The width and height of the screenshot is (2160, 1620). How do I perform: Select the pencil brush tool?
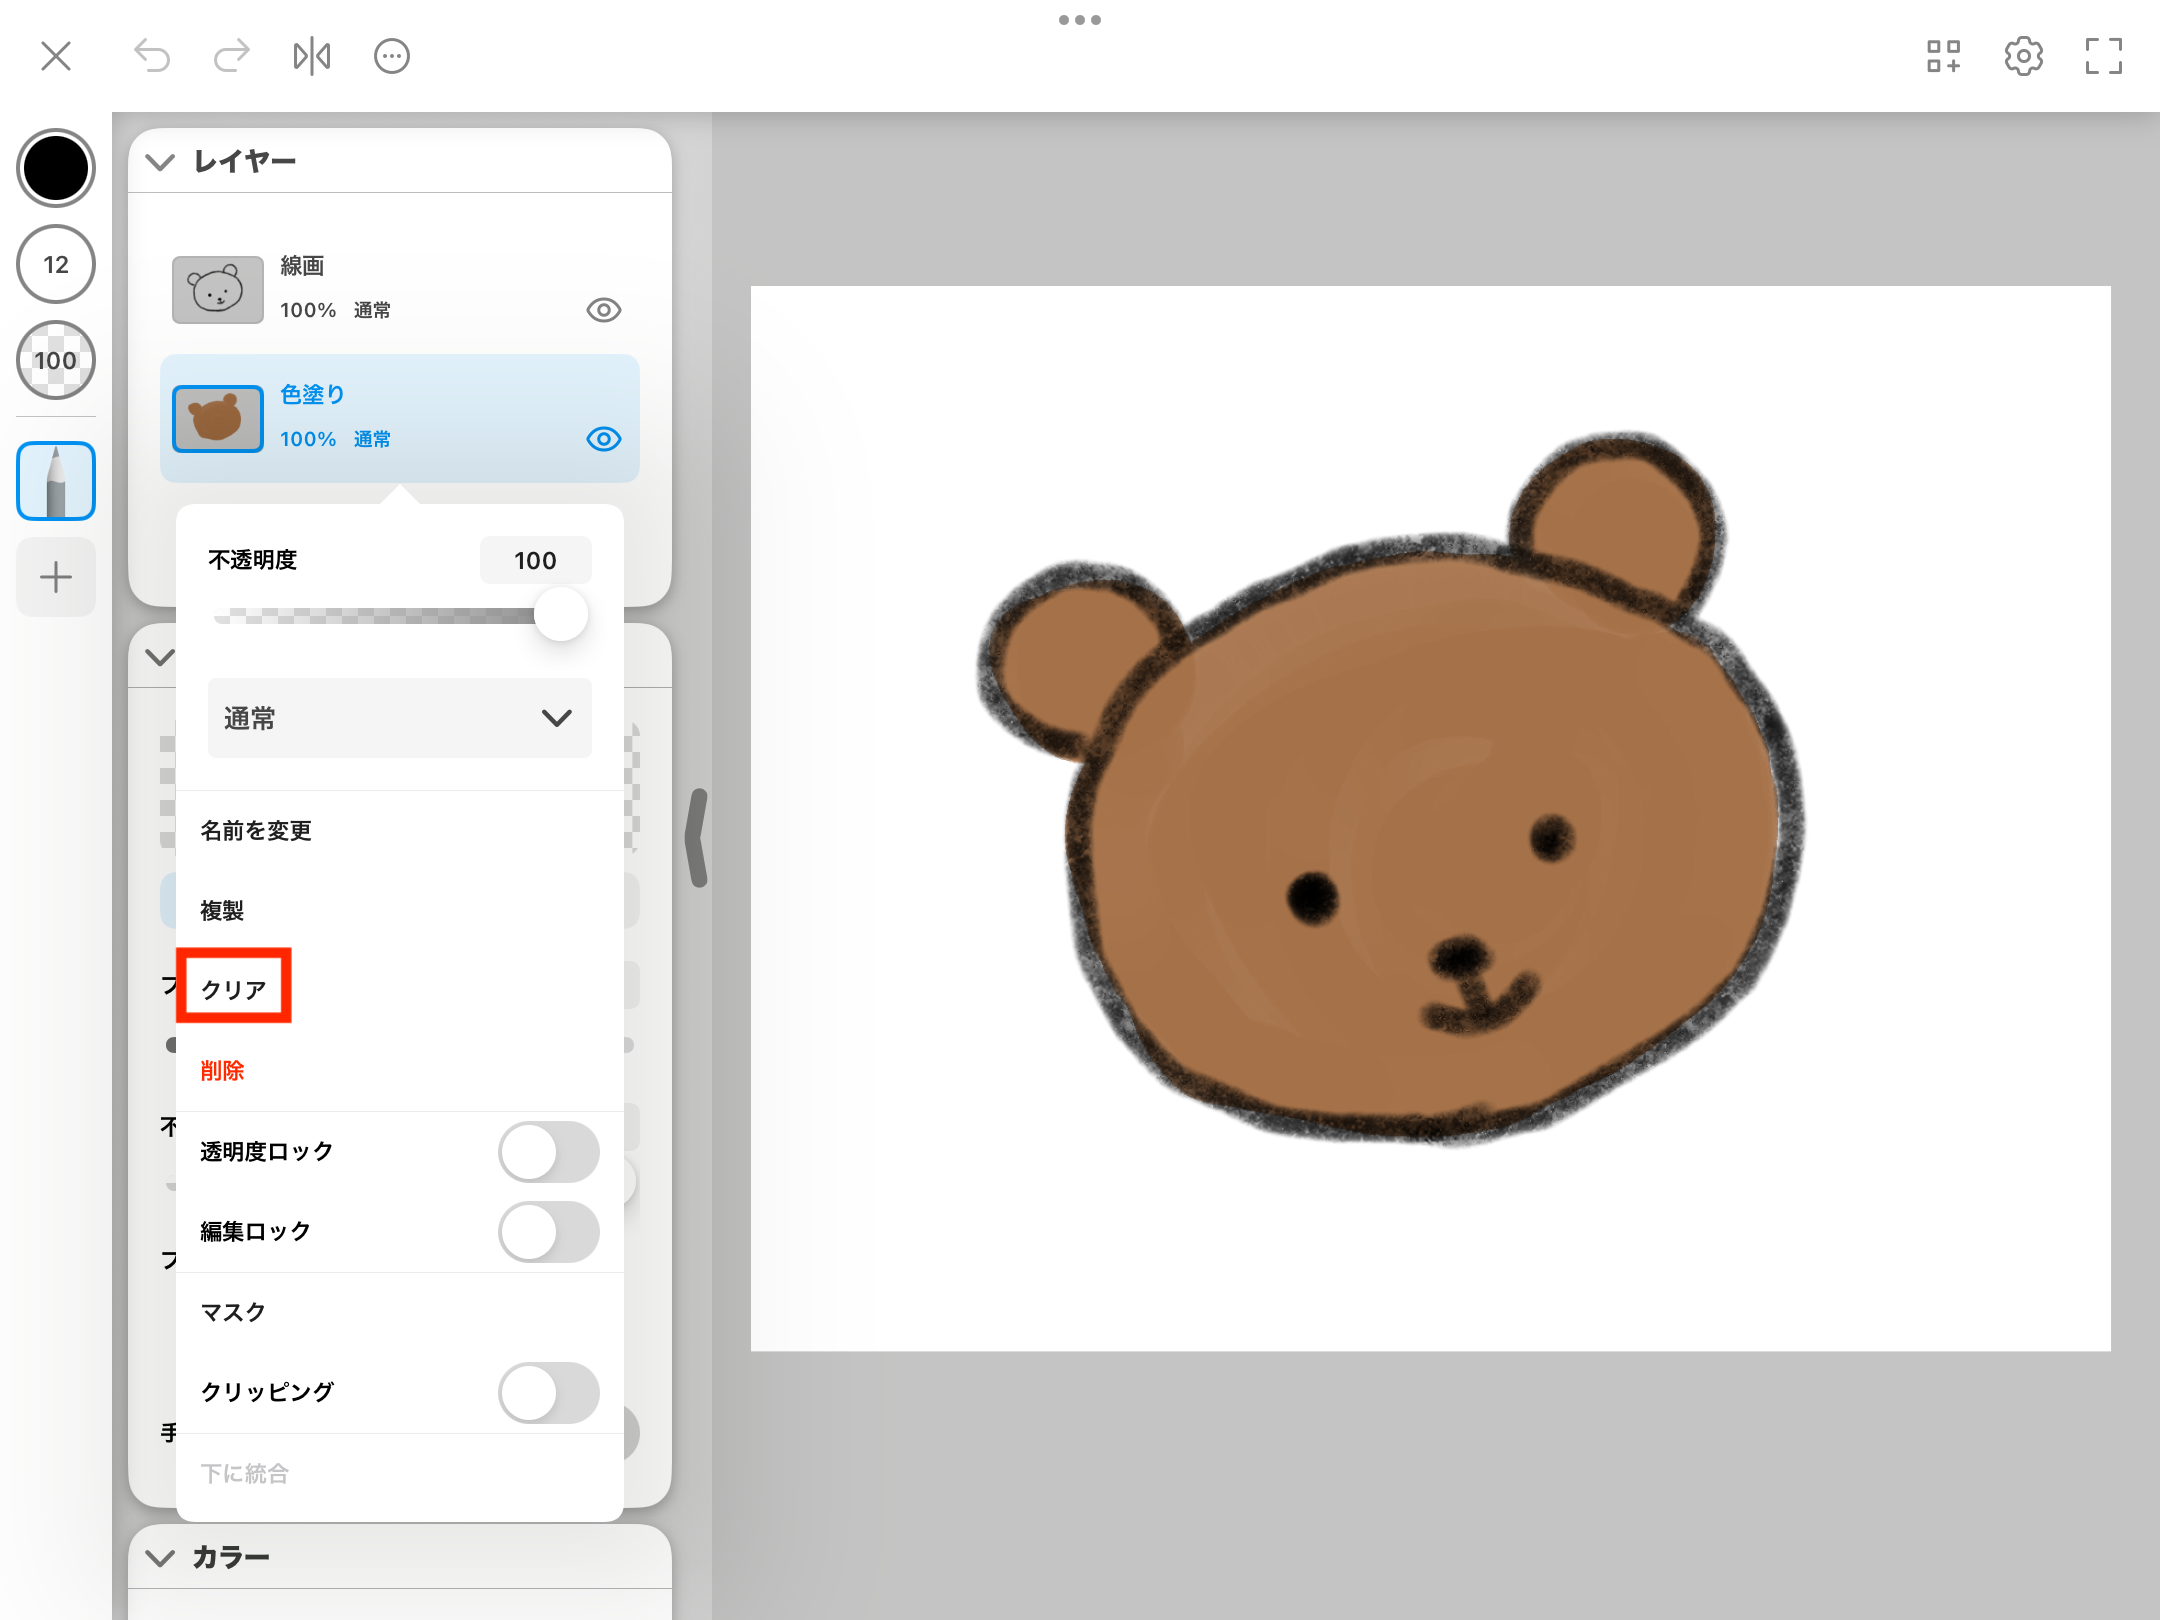pos(56,481)
